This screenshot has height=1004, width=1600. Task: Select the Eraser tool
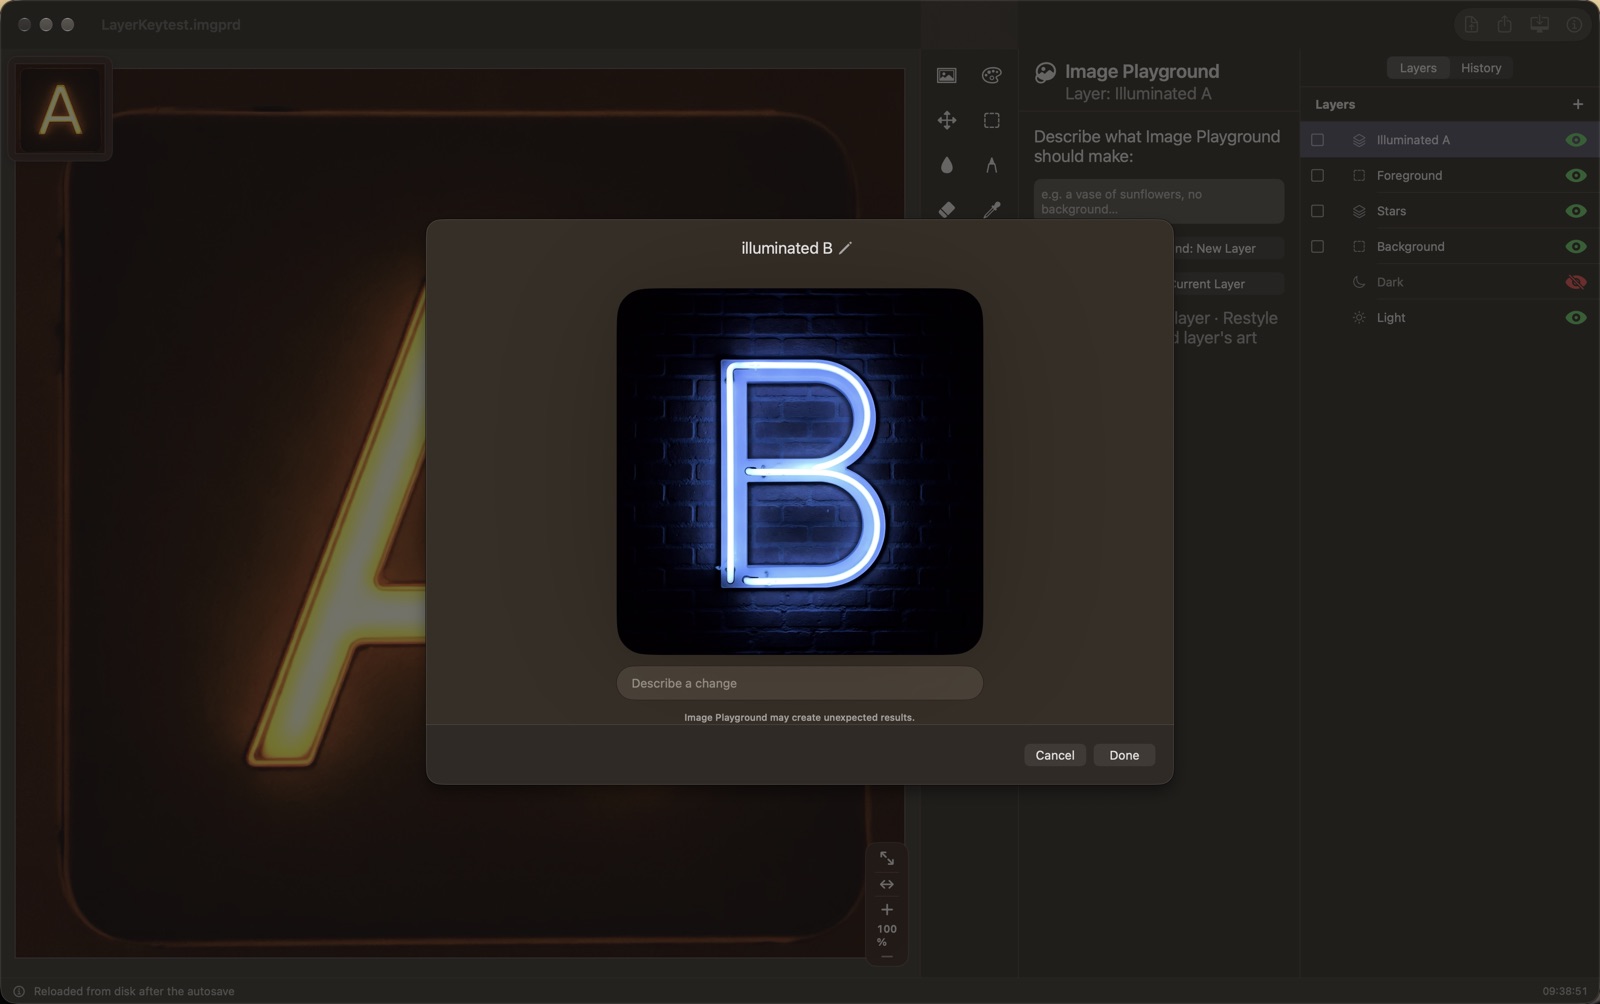[x=946, y=209]
